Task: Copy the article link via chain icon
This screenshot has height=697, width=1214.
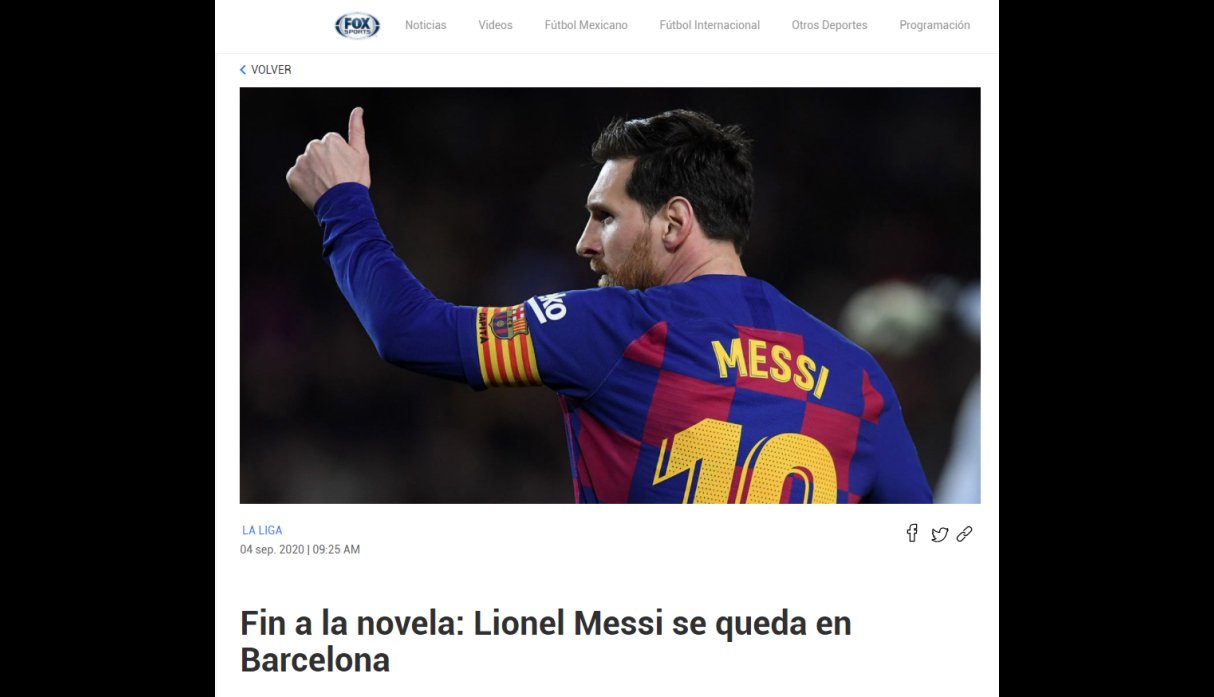Action: coord(964,534)
